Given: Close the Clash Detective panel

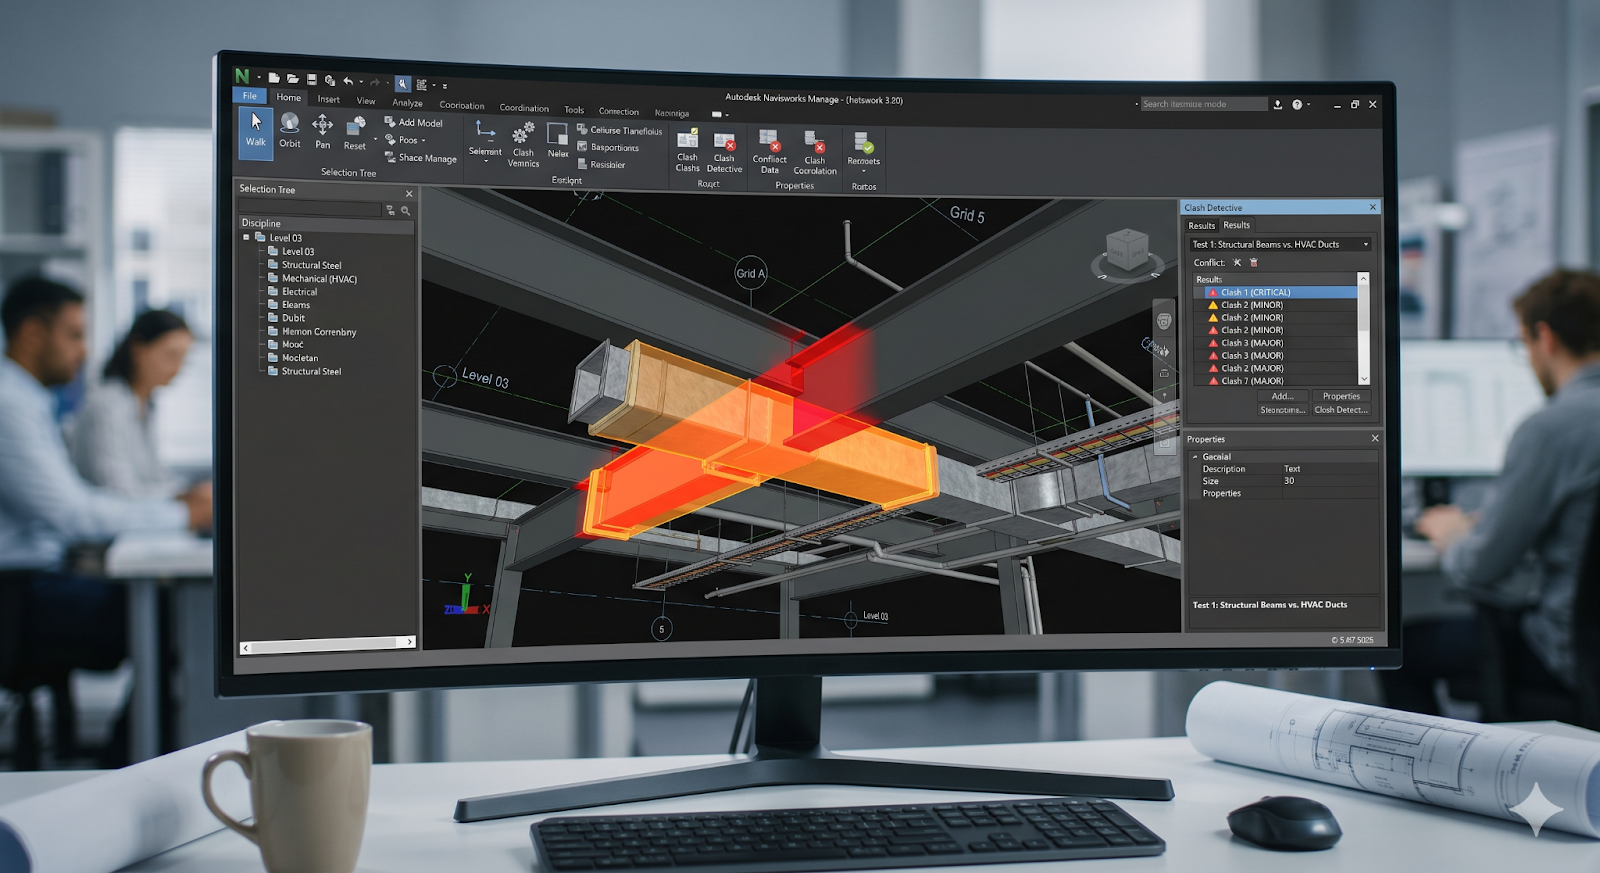Looking at the screenshot, I should coord(1372,207).
